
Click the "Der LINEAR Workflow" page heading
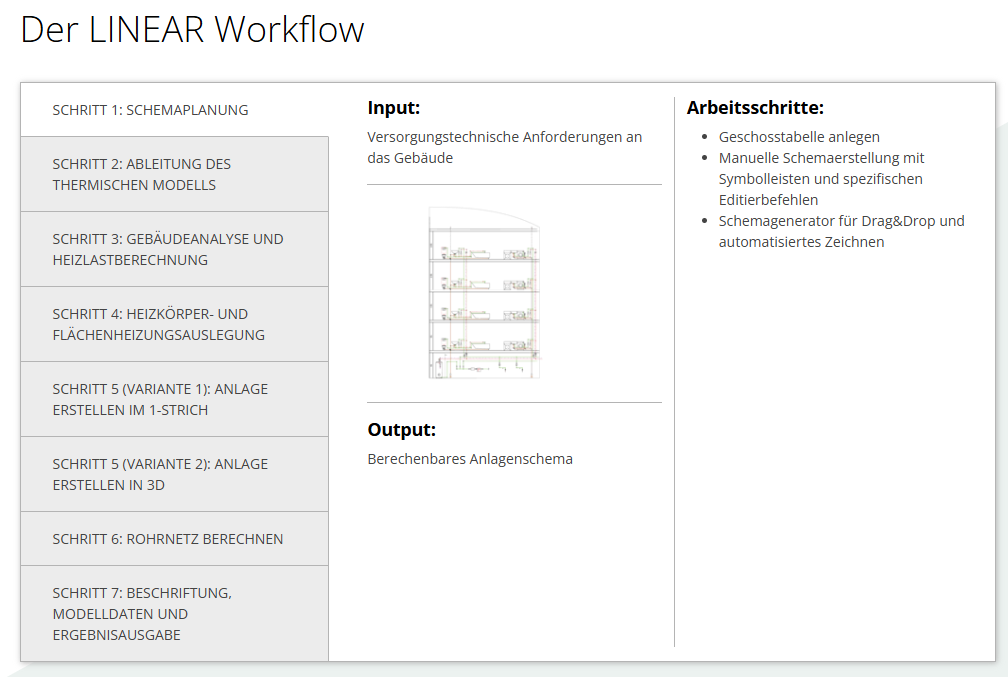point(193,30)
